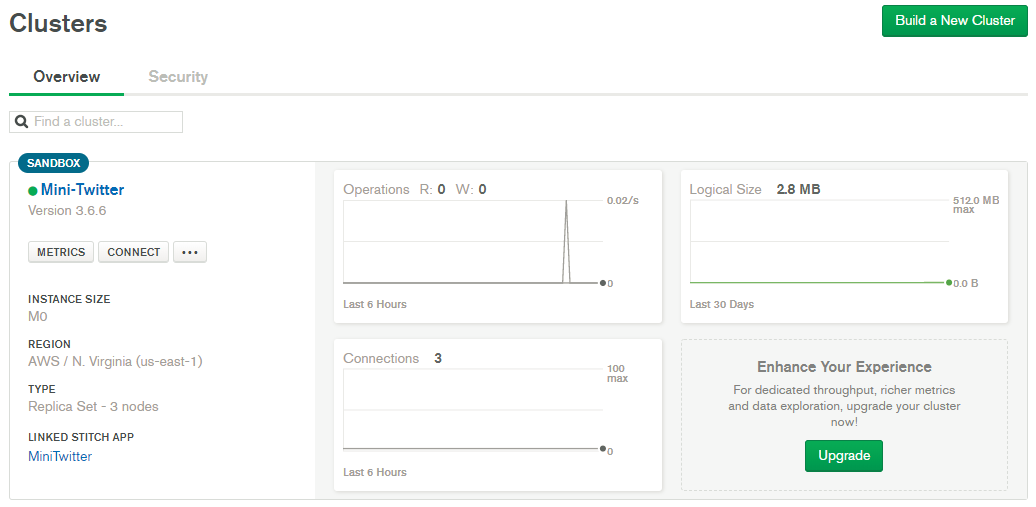Switch to the Security tab
Image resolution: width=1036 pixels, height=507 pixels.
[178, 77]
